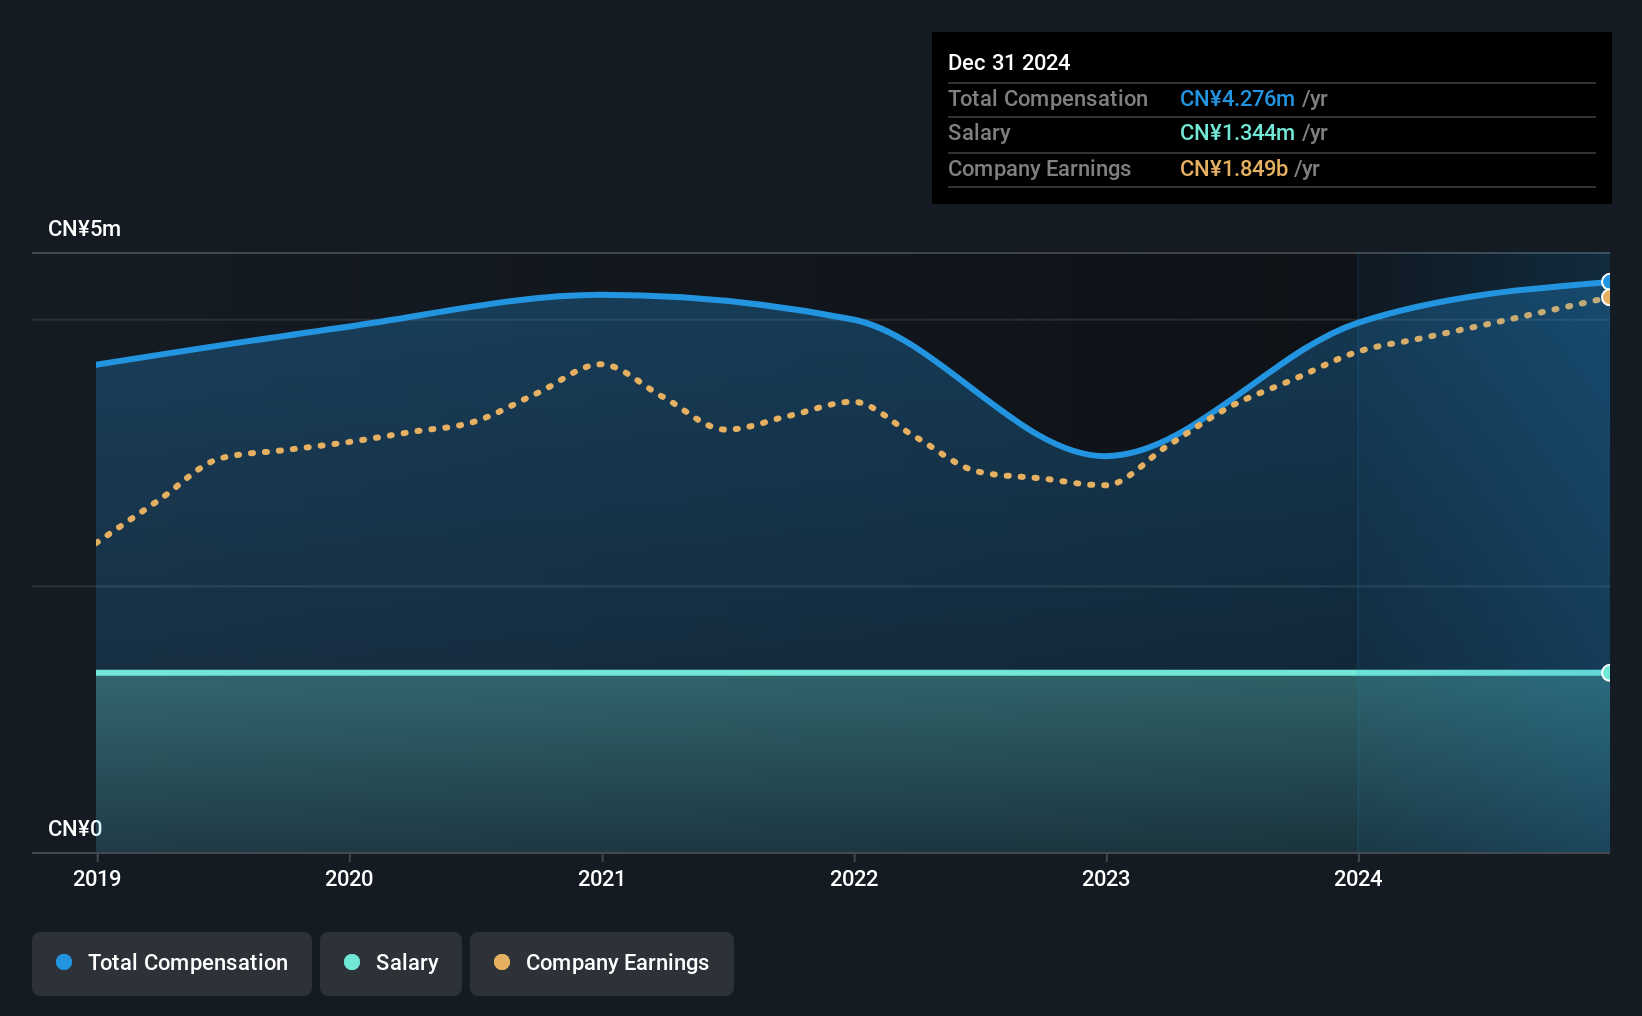Click the Total Compensation endpoint marker on chart

[x=1607, y=282]
